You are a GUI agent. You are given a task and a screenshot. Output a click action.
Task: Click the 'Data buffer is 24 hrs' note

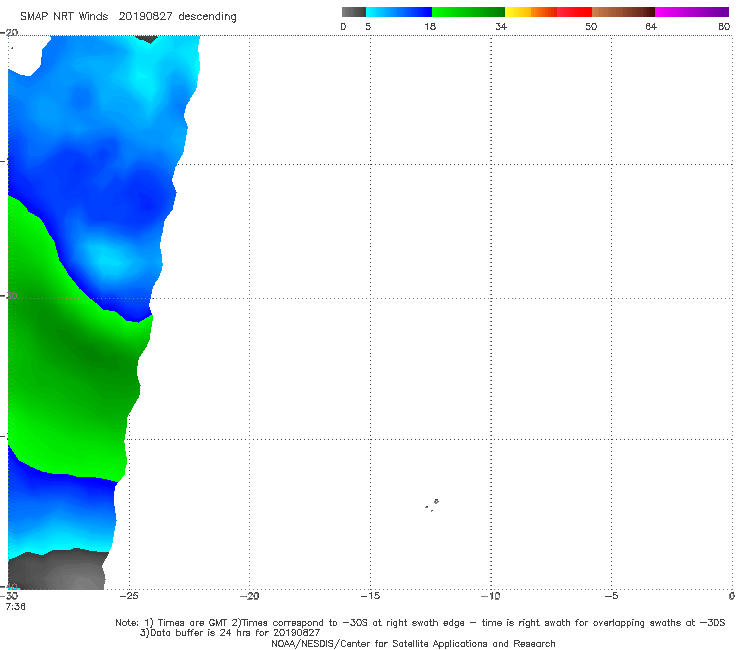coord(230,633)
